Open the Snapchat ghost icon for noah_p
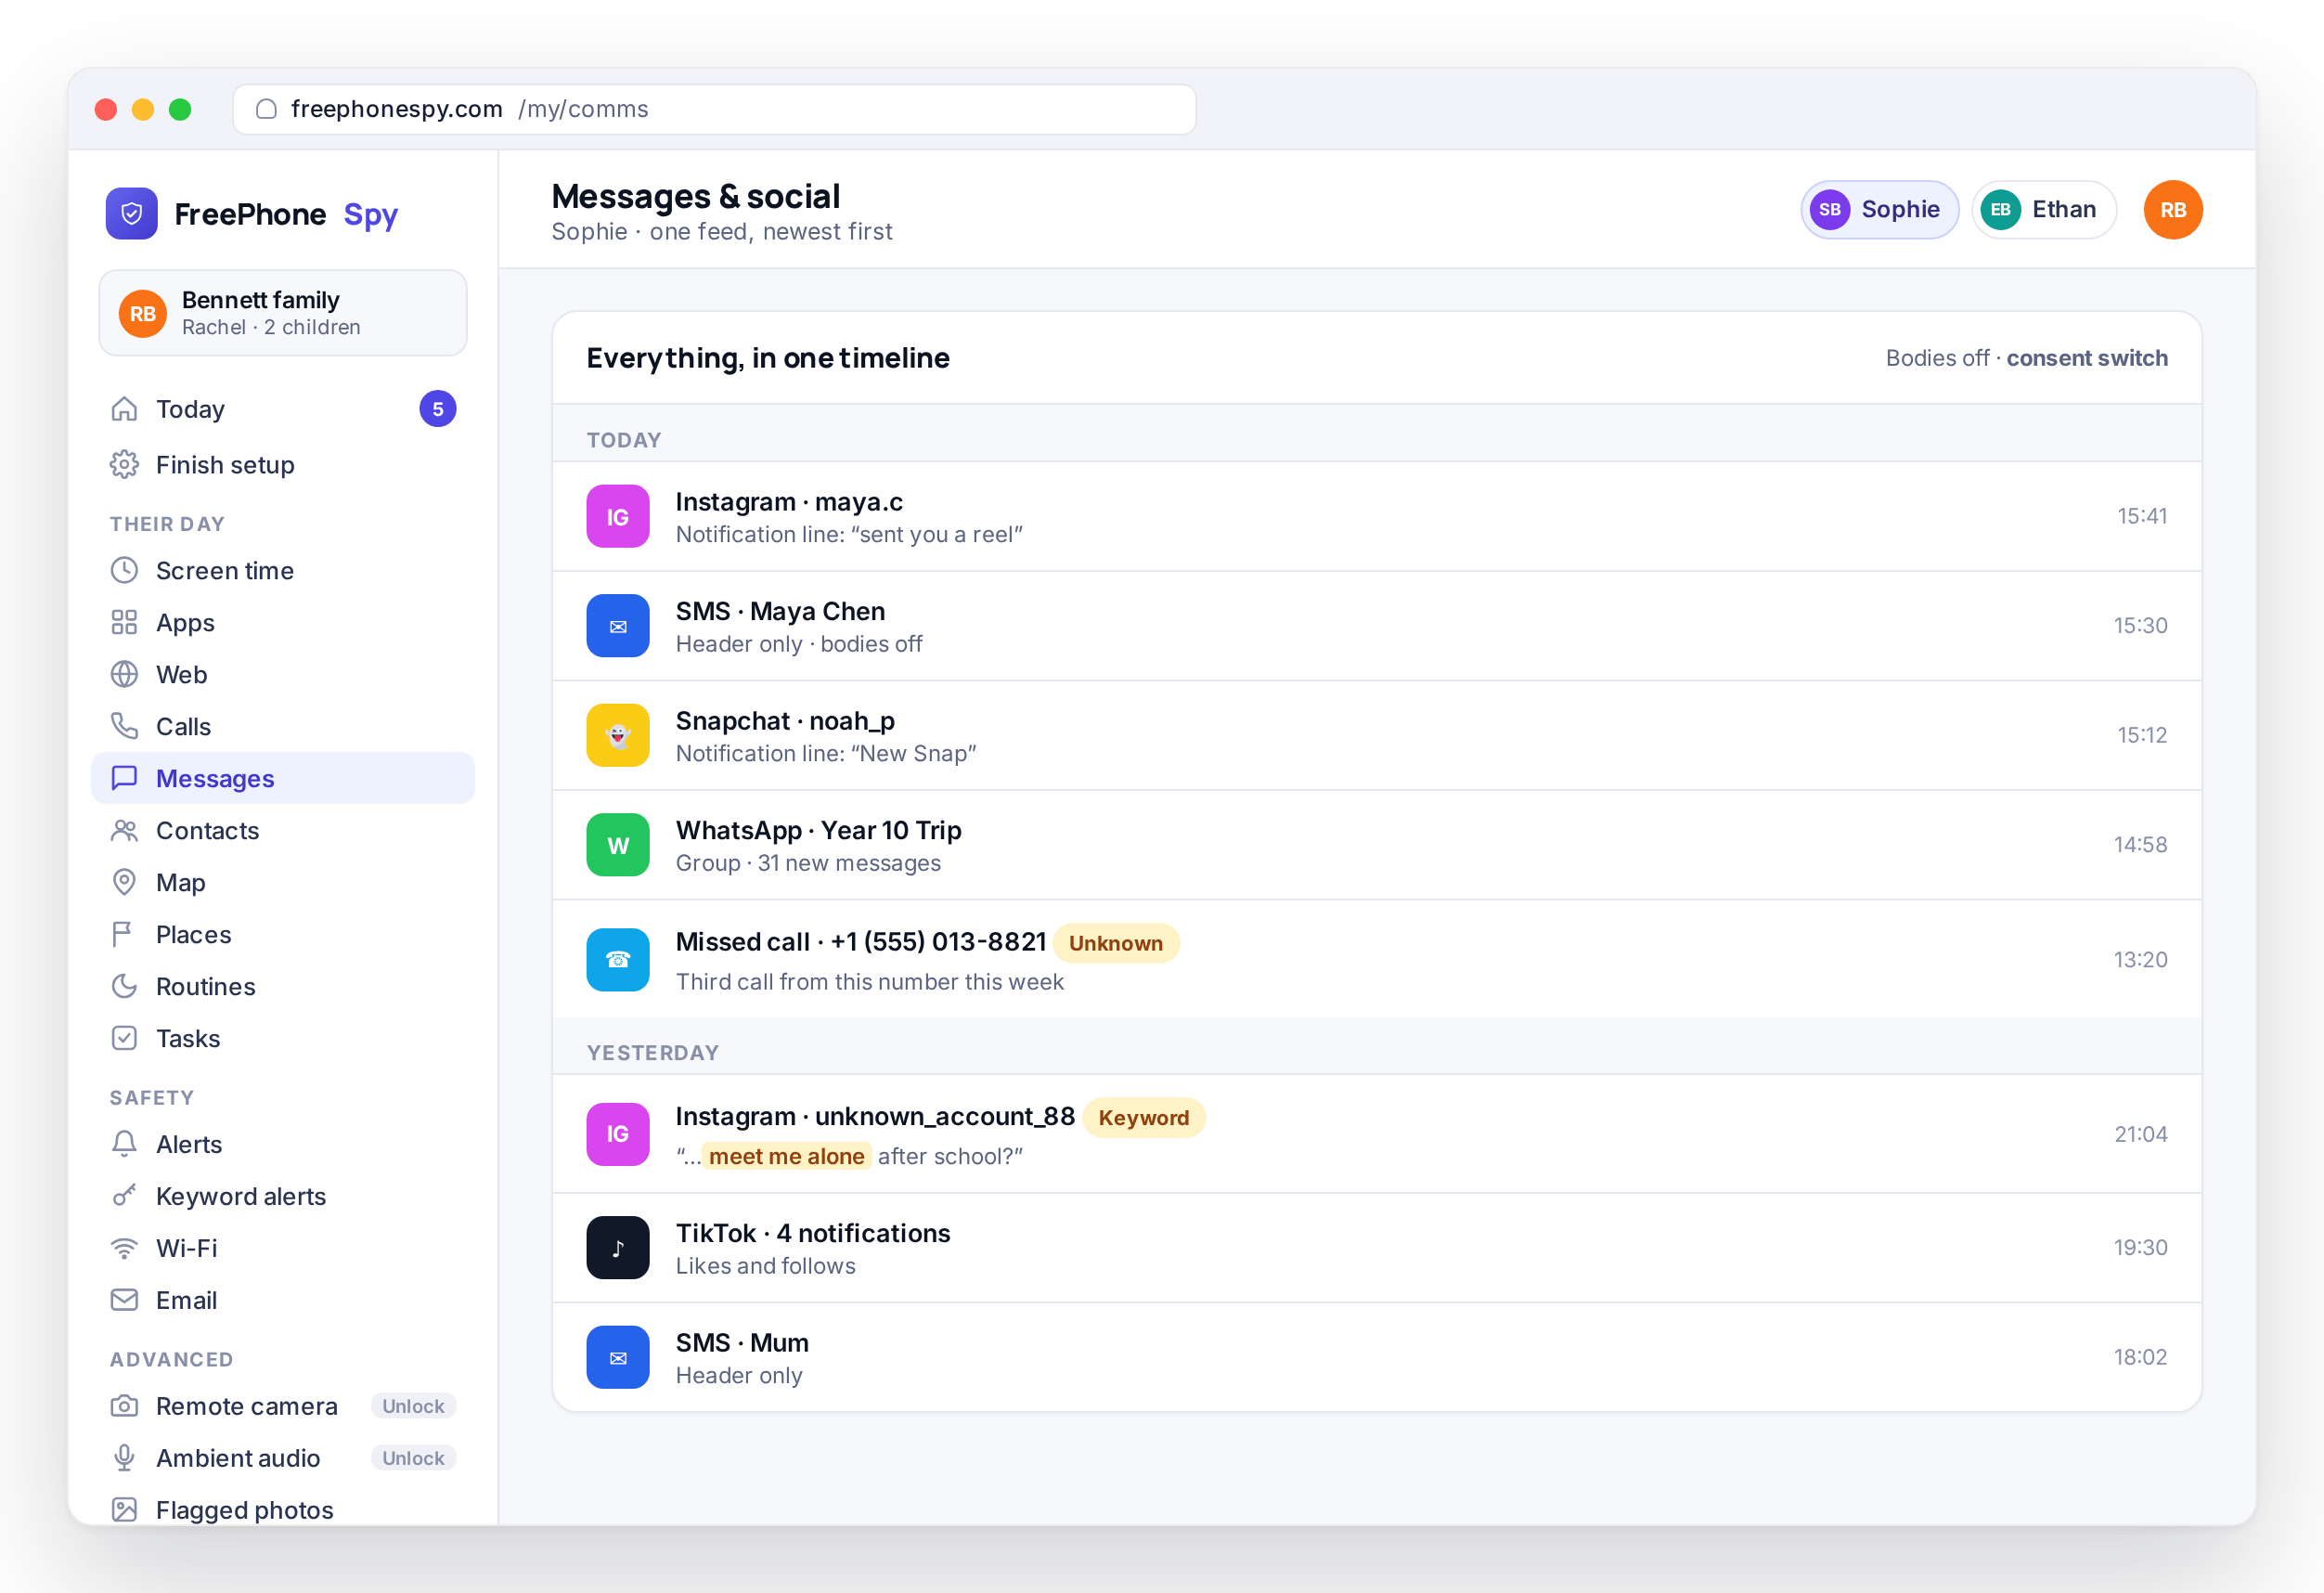The width and height of the screenshot is (2324, 1593). pos(618,736)
